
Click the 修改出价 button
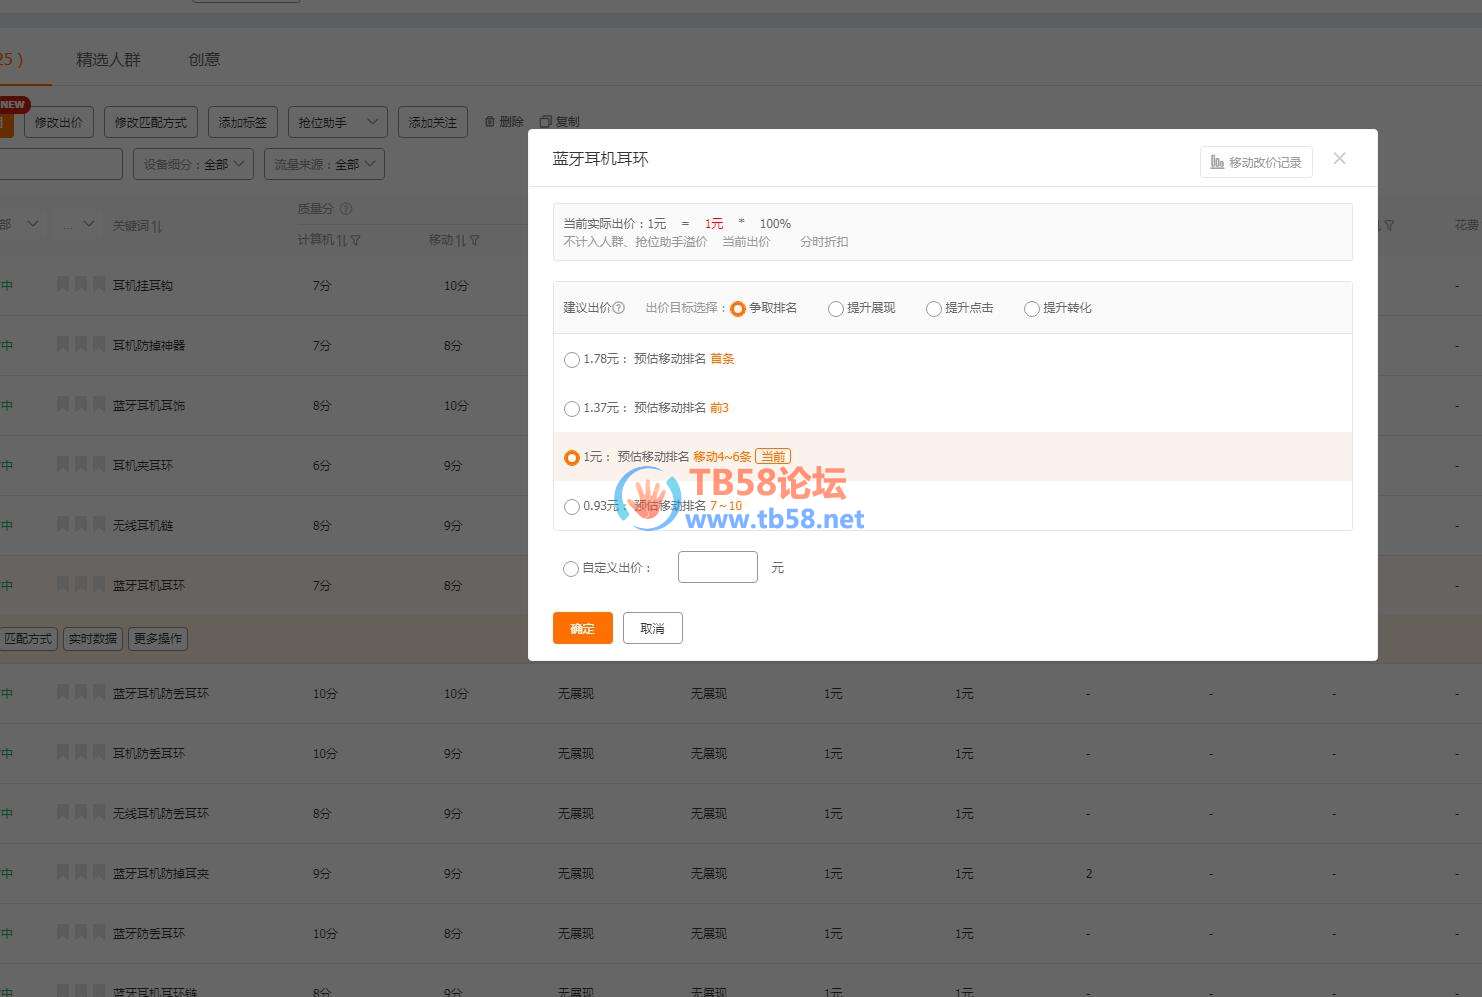[x=59, y=122]
